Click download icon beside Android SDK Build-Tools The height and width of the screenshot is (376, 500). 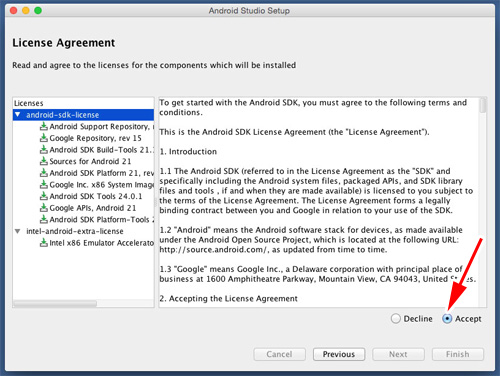coord(44,150)
